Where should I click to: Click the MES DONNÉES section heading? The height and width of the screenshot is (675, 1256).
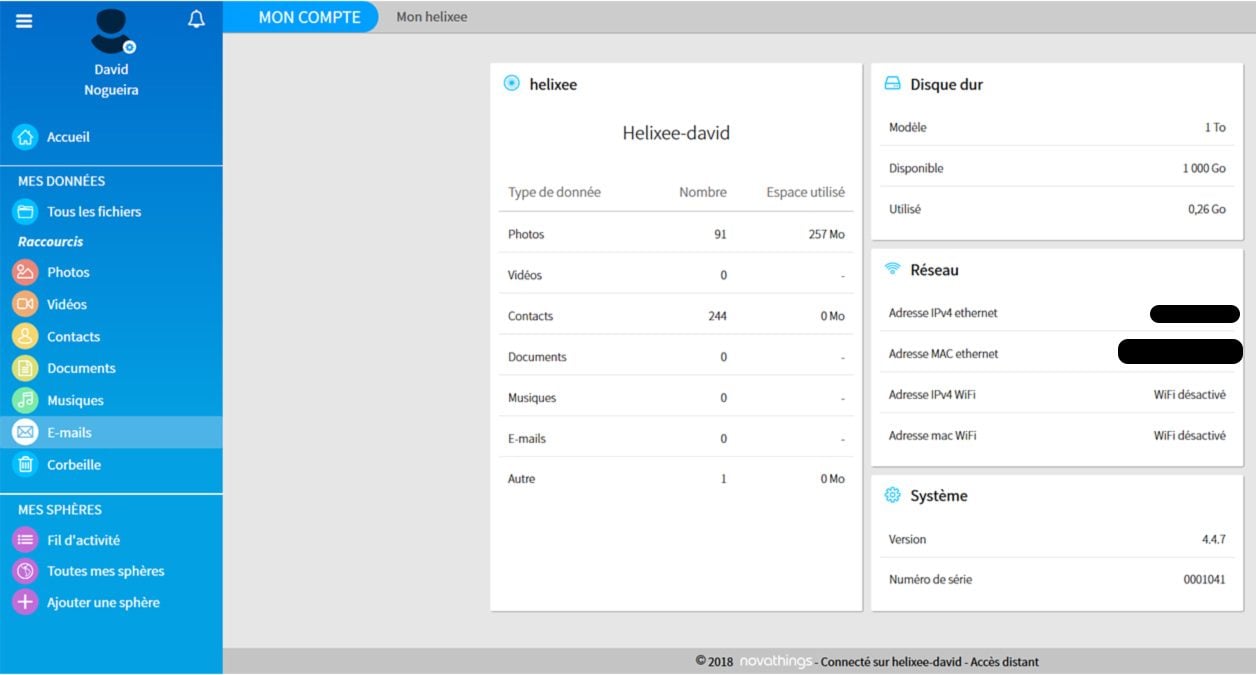click(x=61, y=181)
